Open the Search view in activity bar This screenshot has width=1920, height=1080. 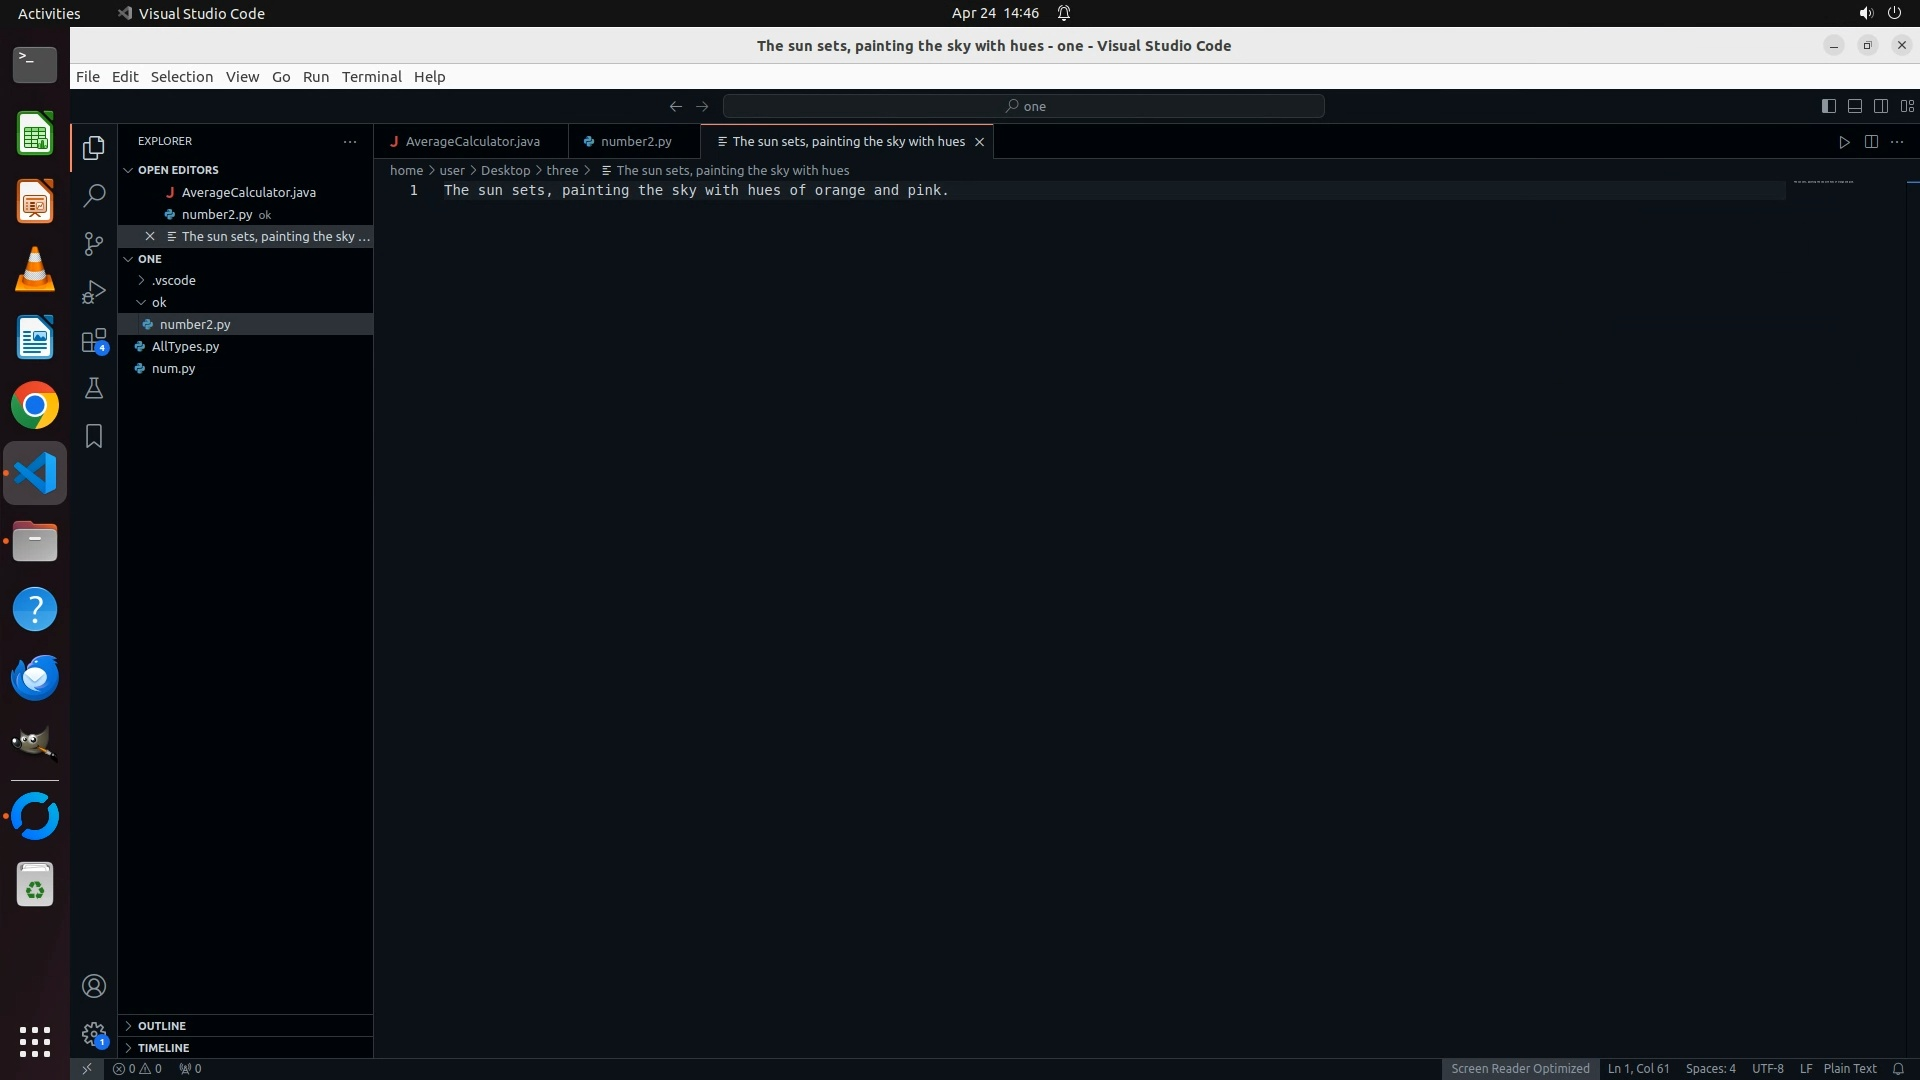pos(94,196)
